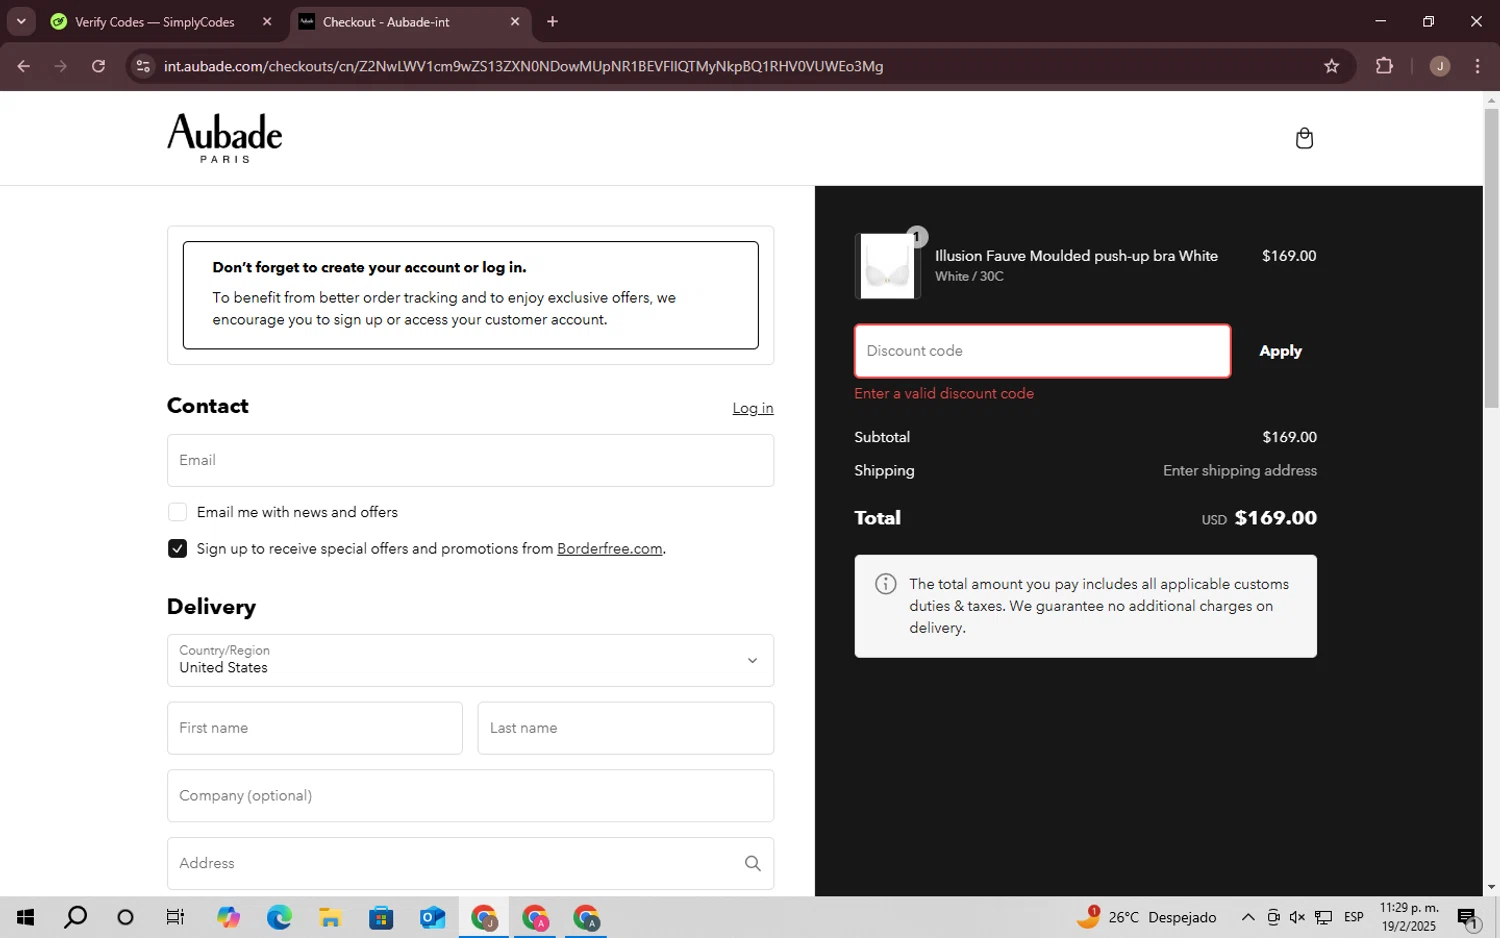Open the tab search dropdown arrow

point(20,21)
